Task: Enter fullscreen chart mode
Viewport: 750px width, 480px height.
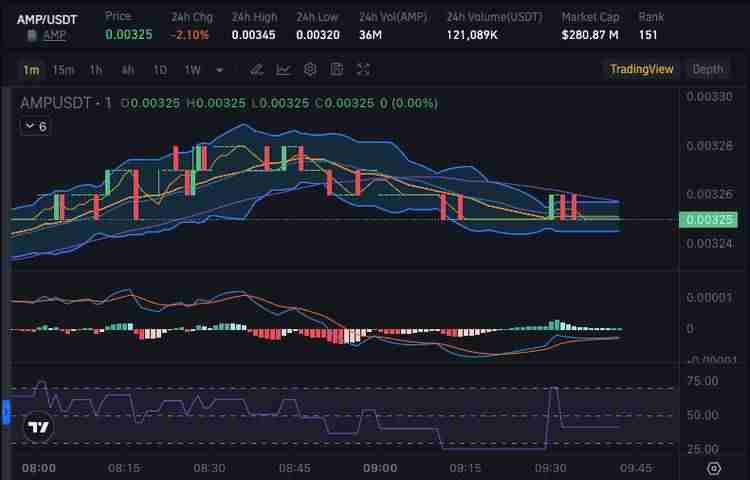Action: (x=363, y=69)
